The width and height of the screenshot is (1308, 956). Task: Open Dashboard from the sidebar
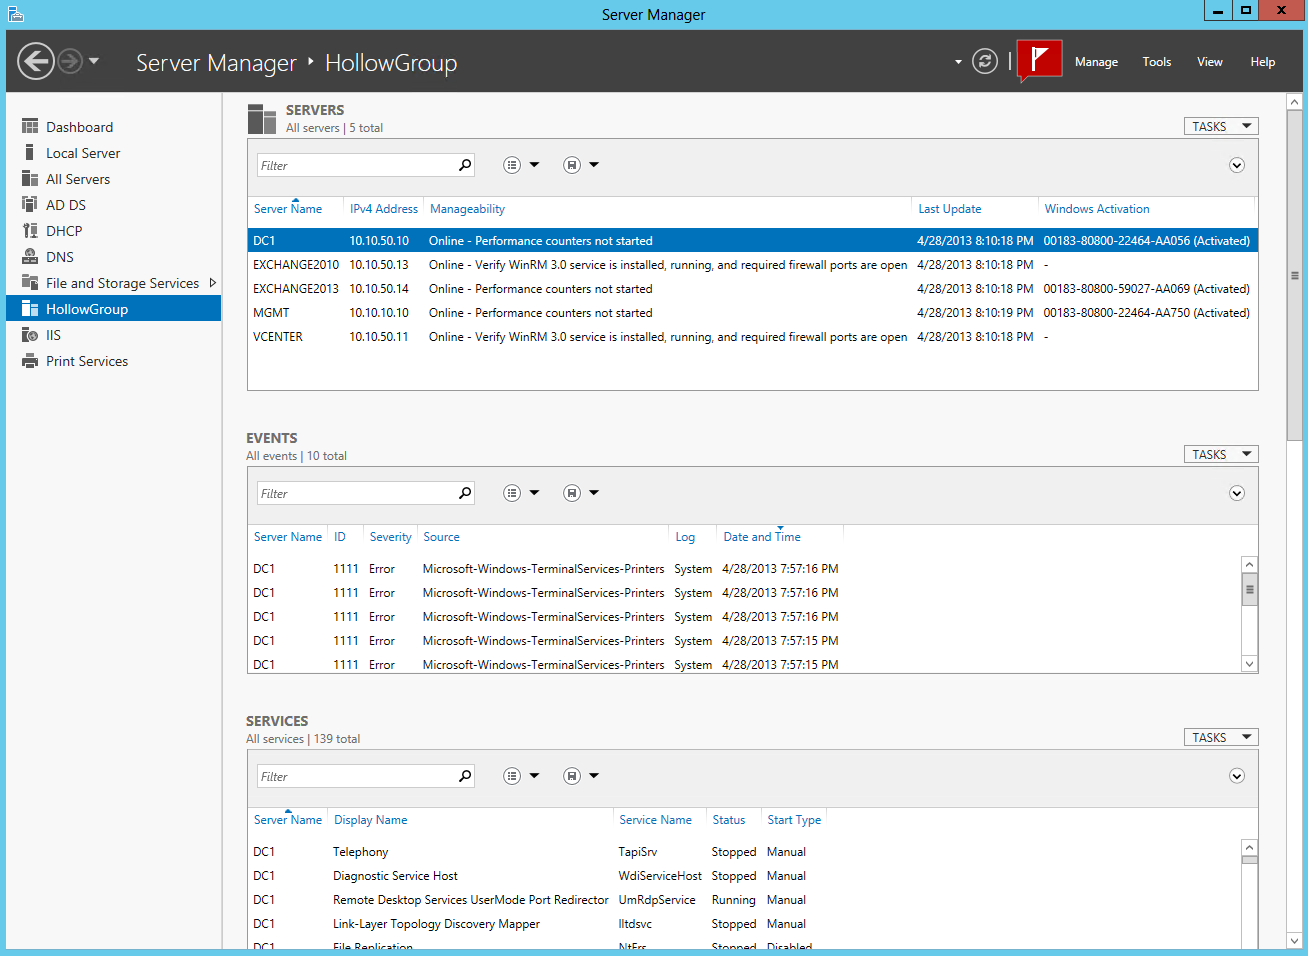(79, 127)
